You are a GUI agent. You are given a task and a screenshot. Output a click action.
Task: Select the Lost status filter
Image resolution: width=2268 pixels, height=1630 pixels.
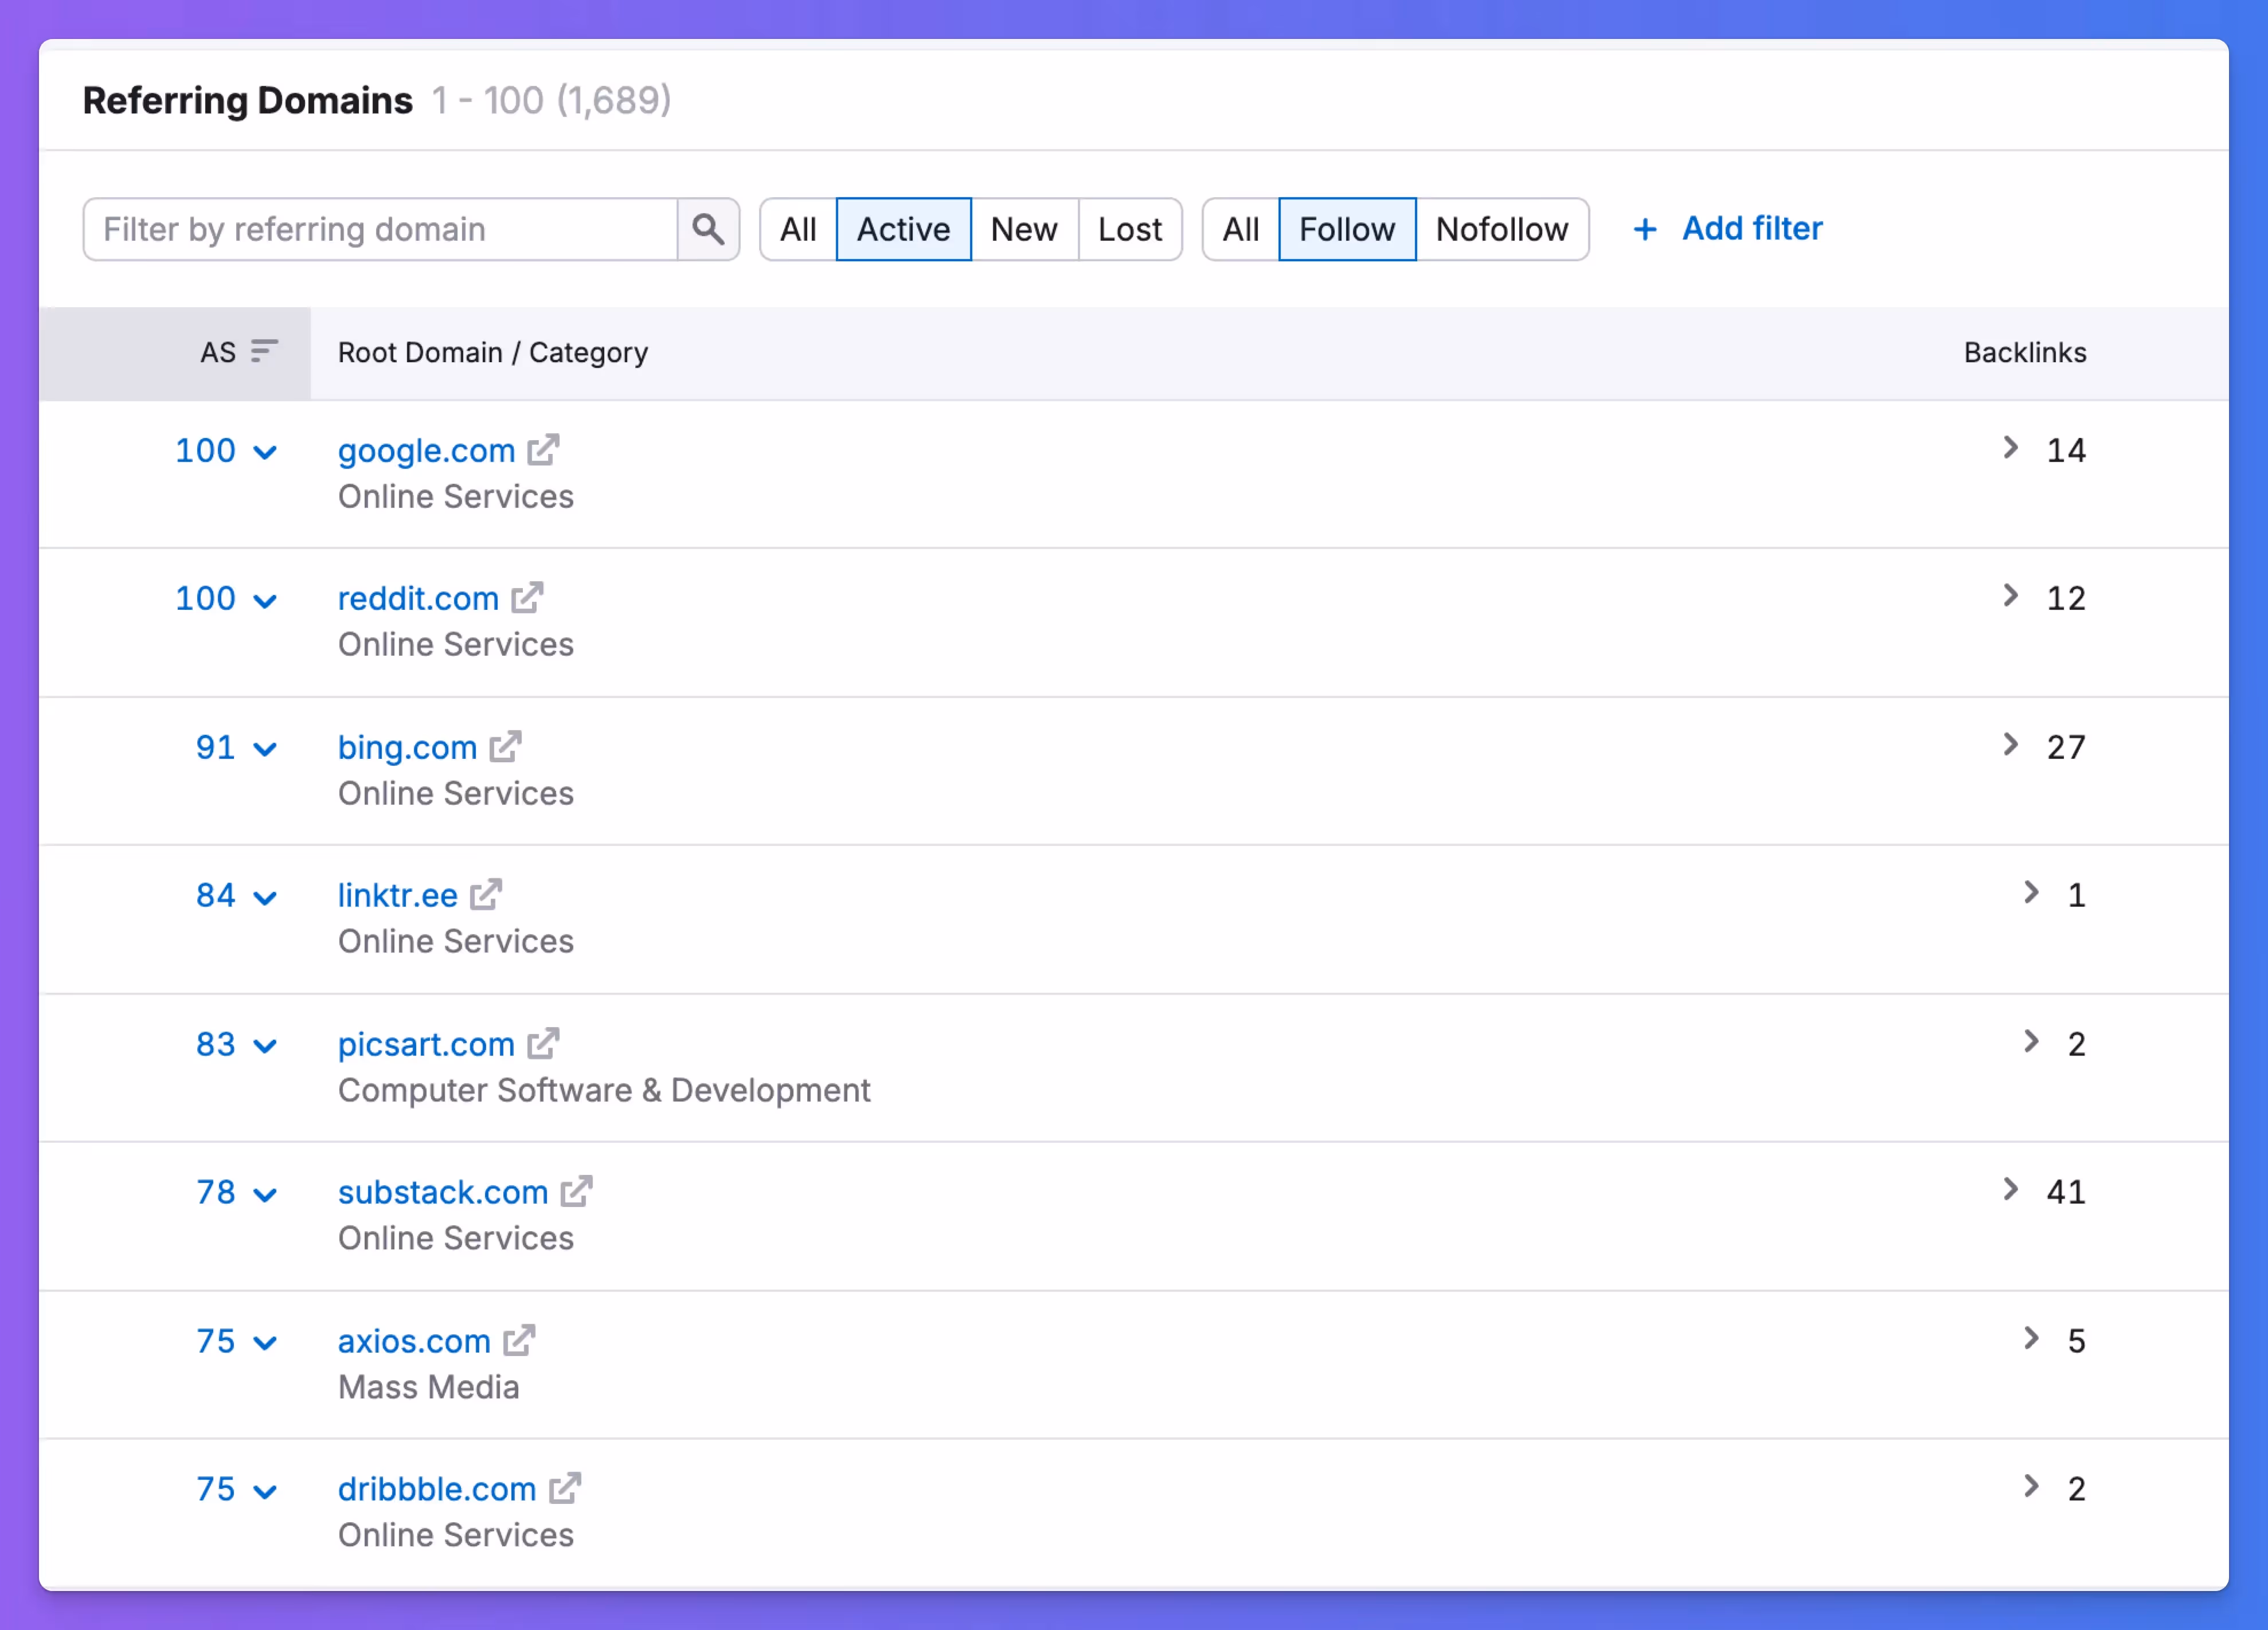(1130, 229)
